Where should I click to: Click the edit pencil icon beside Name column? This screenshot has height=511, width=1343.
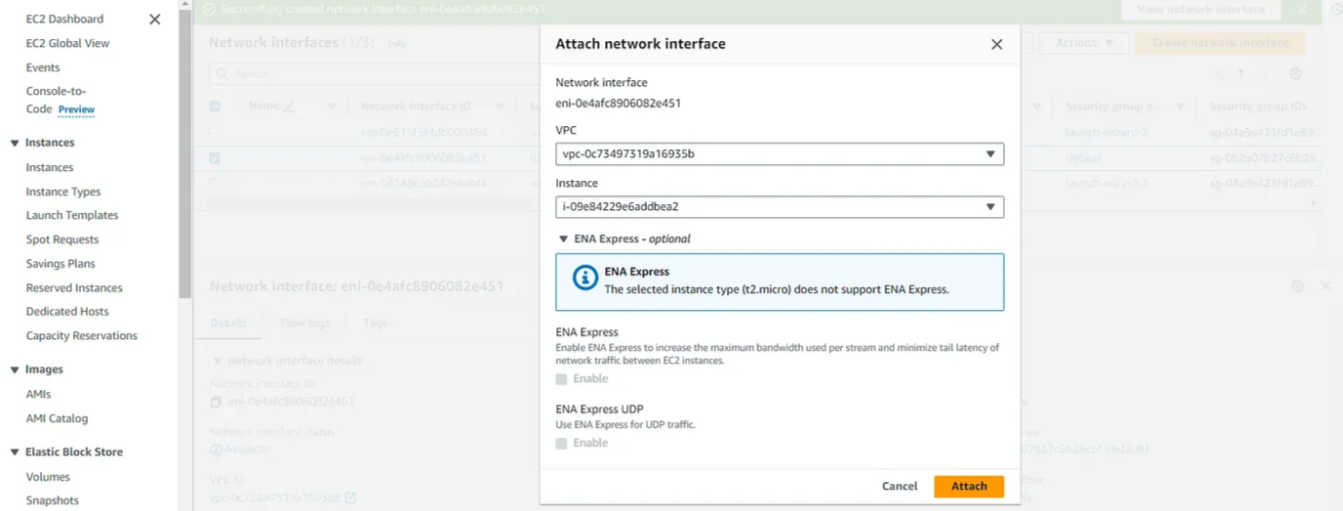tap(289, 106)
